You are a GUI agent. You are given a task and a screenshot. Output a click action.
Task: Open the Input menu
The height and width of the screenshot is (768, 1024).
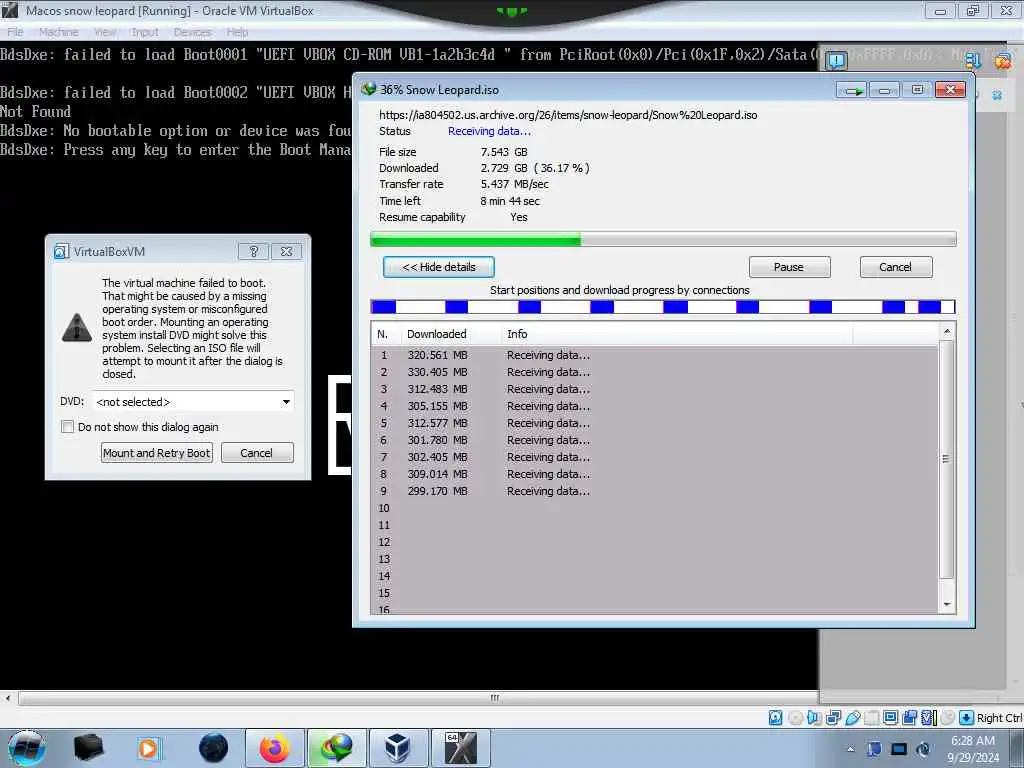[x=144, y=32]
